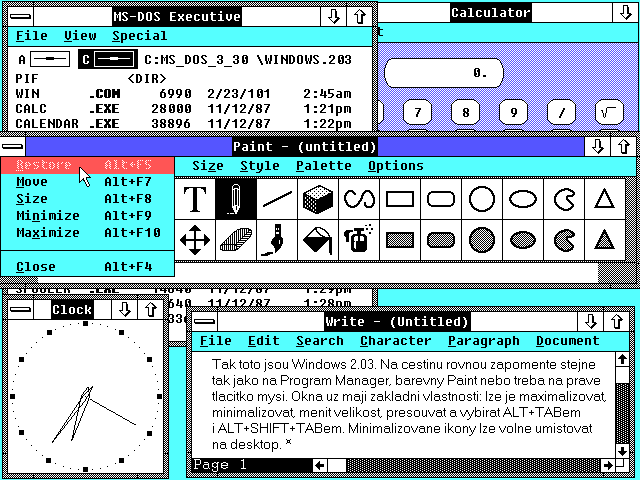Select the hollow Polygon triangle tool
Image resolution: width=640 pixels, height=480 pixels.
605,199
